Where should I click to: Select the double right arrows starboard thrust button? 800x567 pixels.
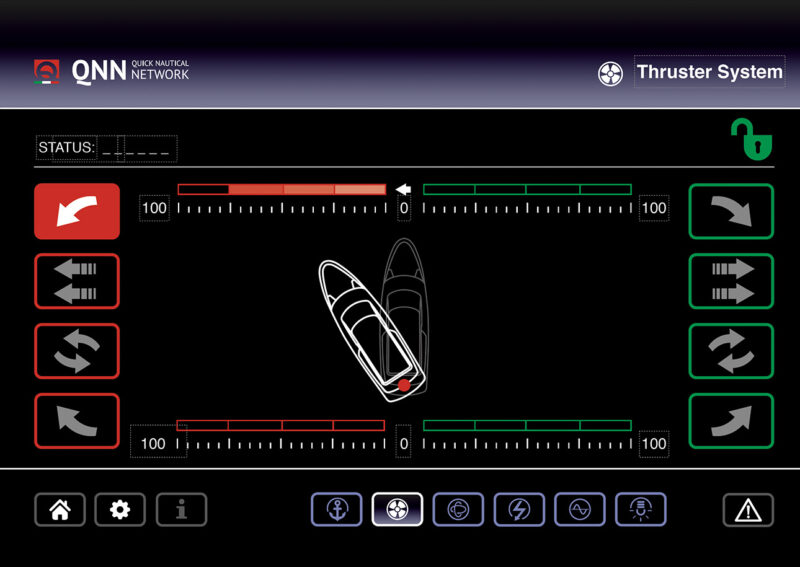point(731,281)
